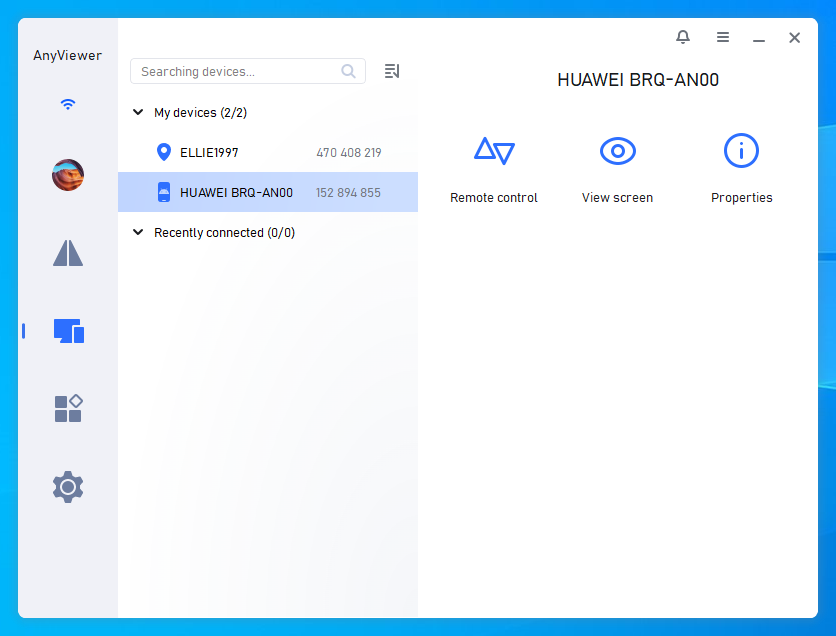Click the location pin icon next to ELLIE1997
Screen dimensions: 836x636
pos(163,152)
